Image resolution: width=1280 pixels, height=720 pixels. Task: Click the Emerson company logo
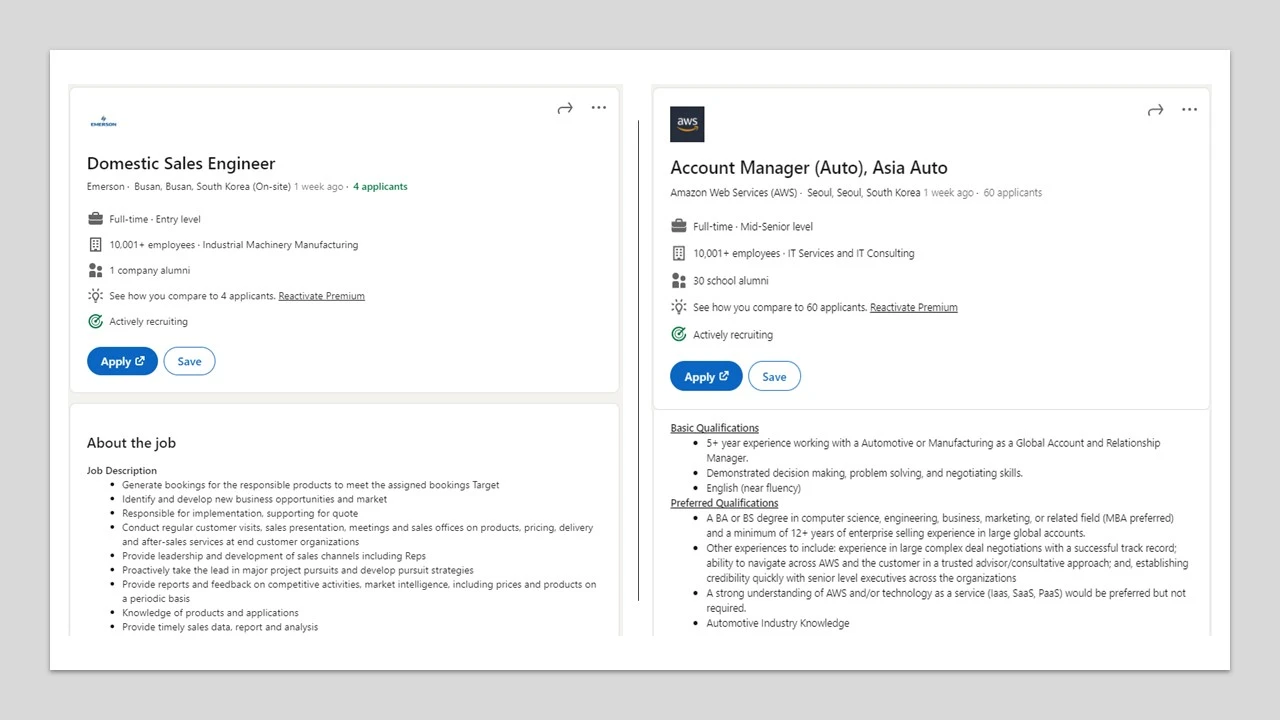(x=103, y=122)
